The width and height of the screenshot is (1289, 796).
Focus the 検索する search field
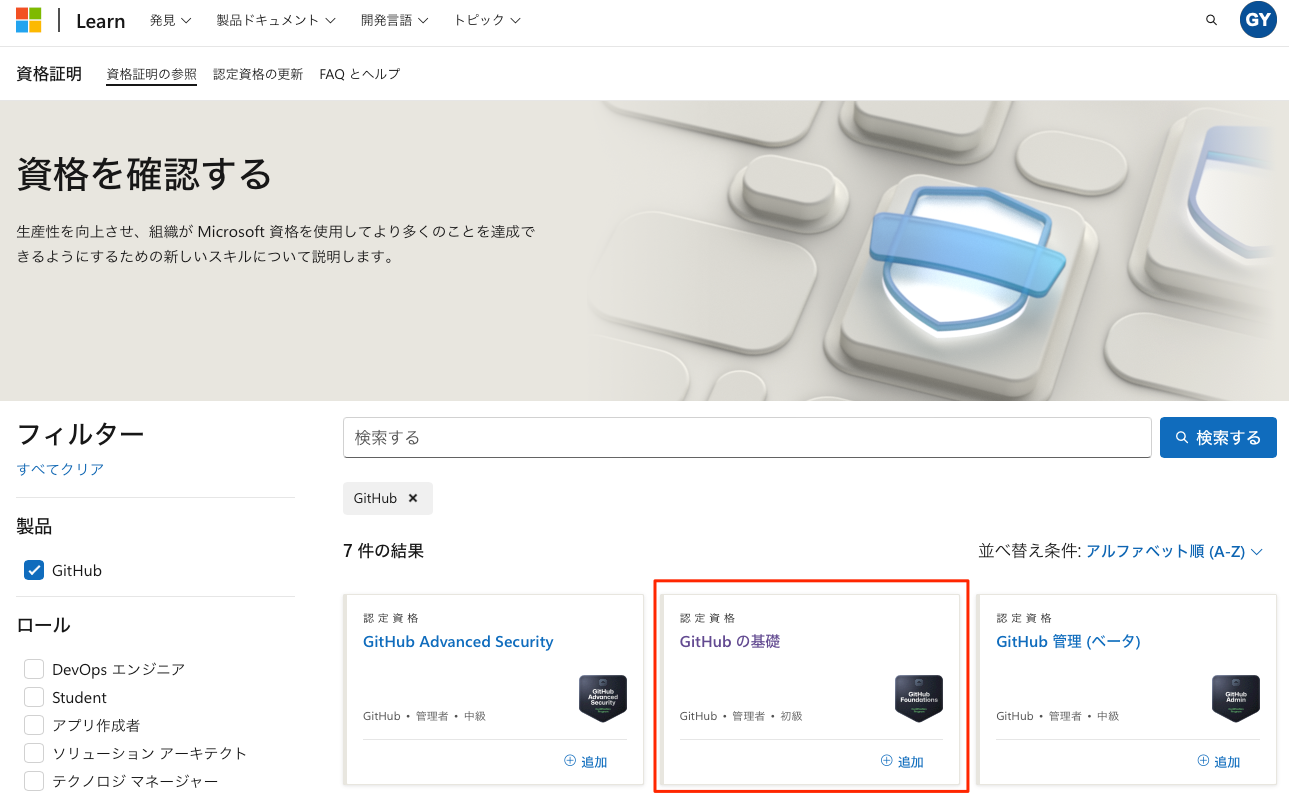pos(747,437)
